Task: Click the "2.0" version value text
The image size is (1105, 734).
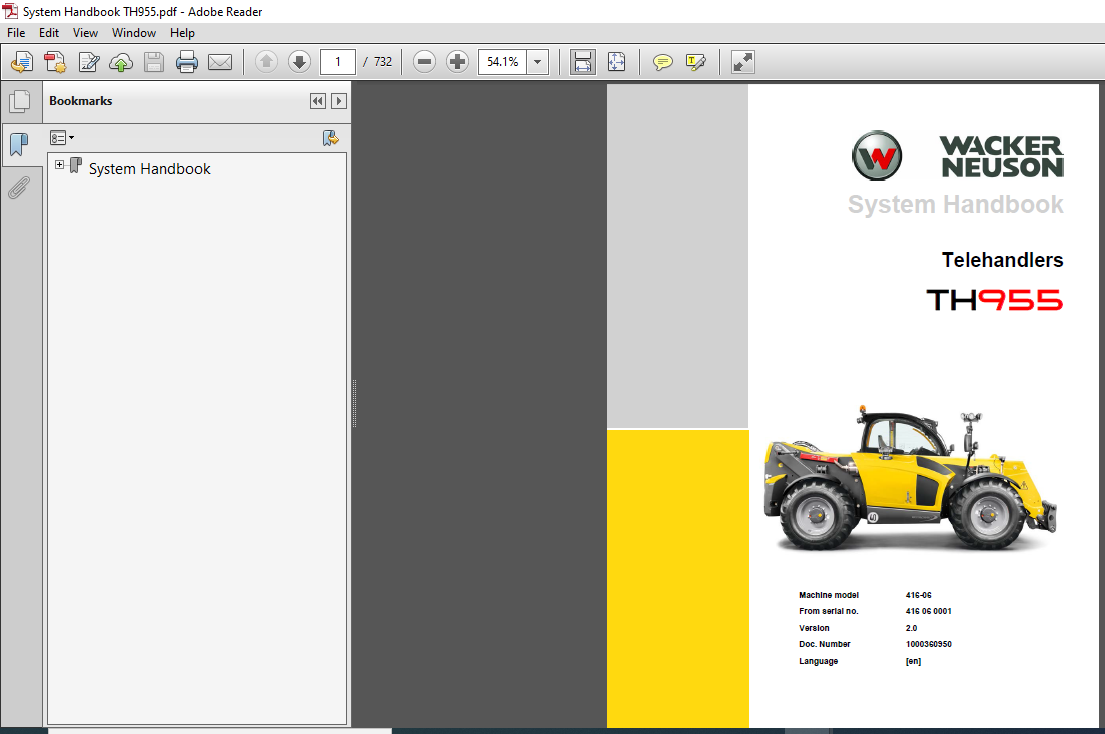Action: 911,628
